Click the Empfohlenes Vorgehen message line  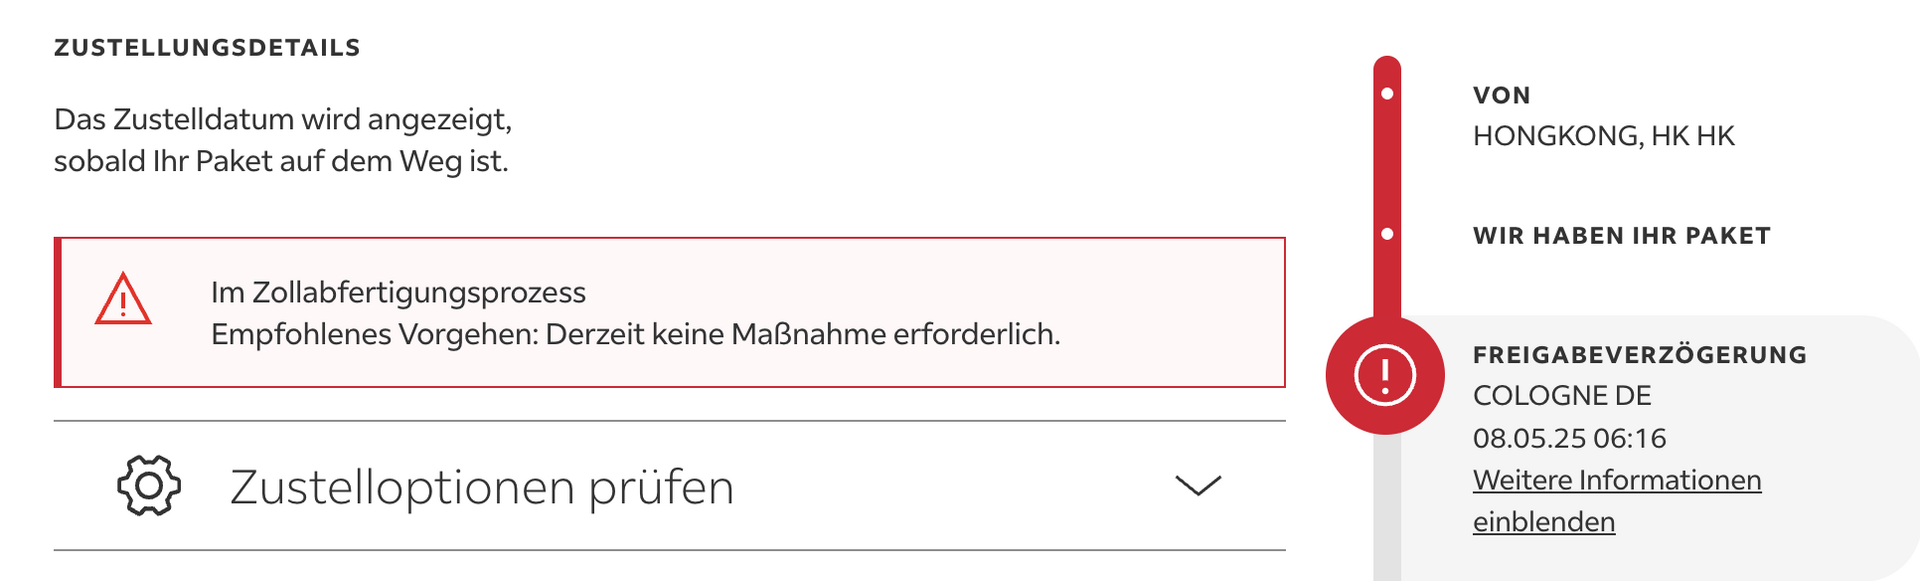point(635,334)
